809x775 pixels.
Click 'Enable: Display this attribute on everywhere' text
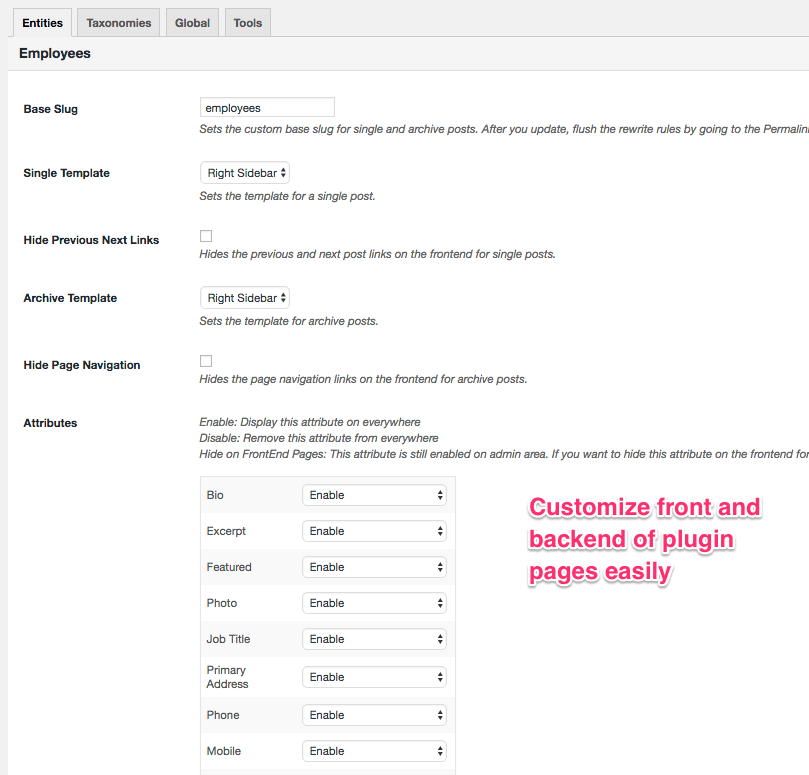click(x=310, y=422)
